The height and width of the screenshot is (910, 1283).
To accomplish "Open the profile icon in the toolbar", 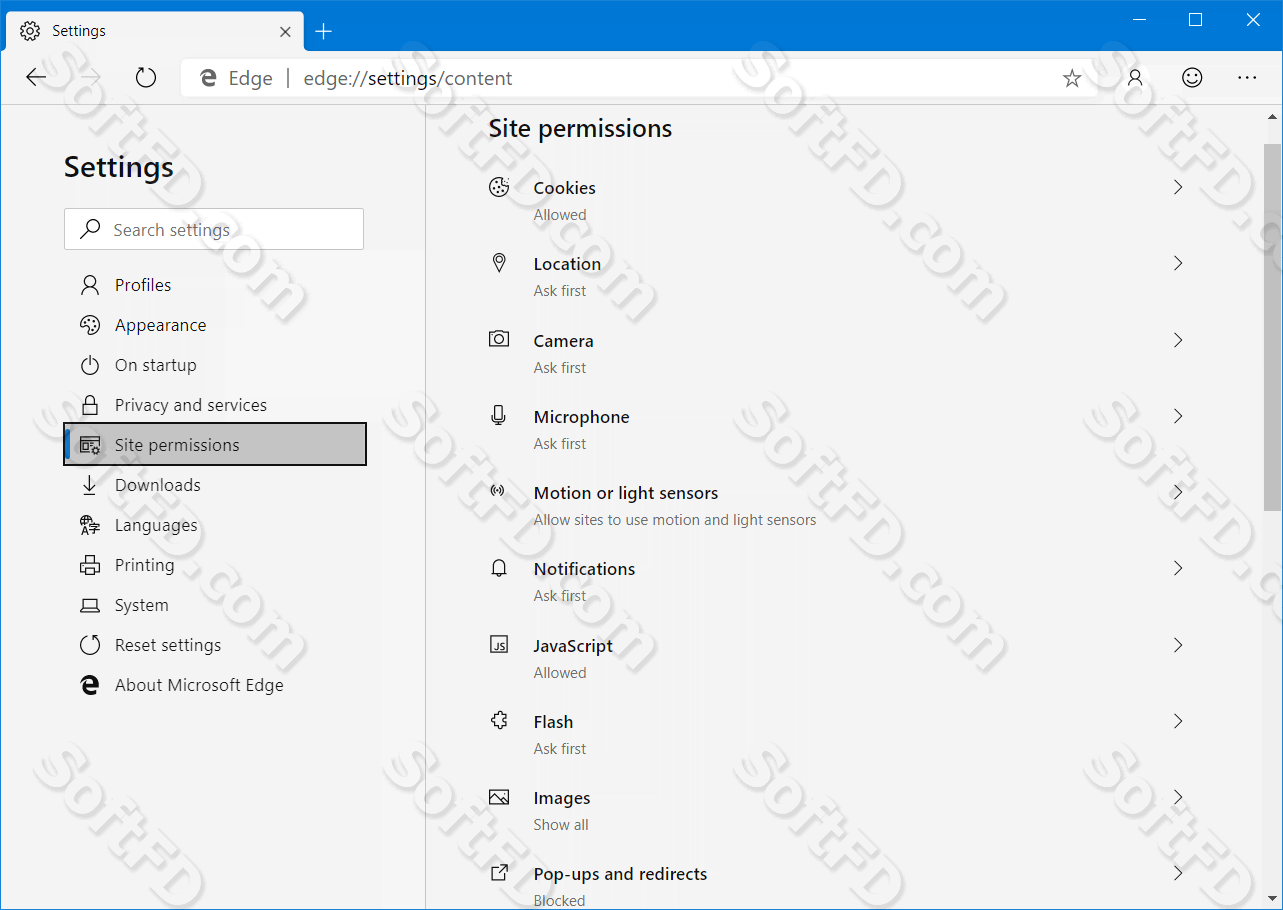I will [x=1135, y=78].
